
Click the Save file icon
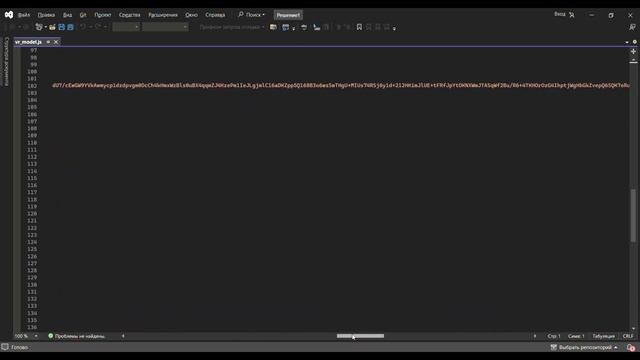pyautogui.click(x=62, y=27)
